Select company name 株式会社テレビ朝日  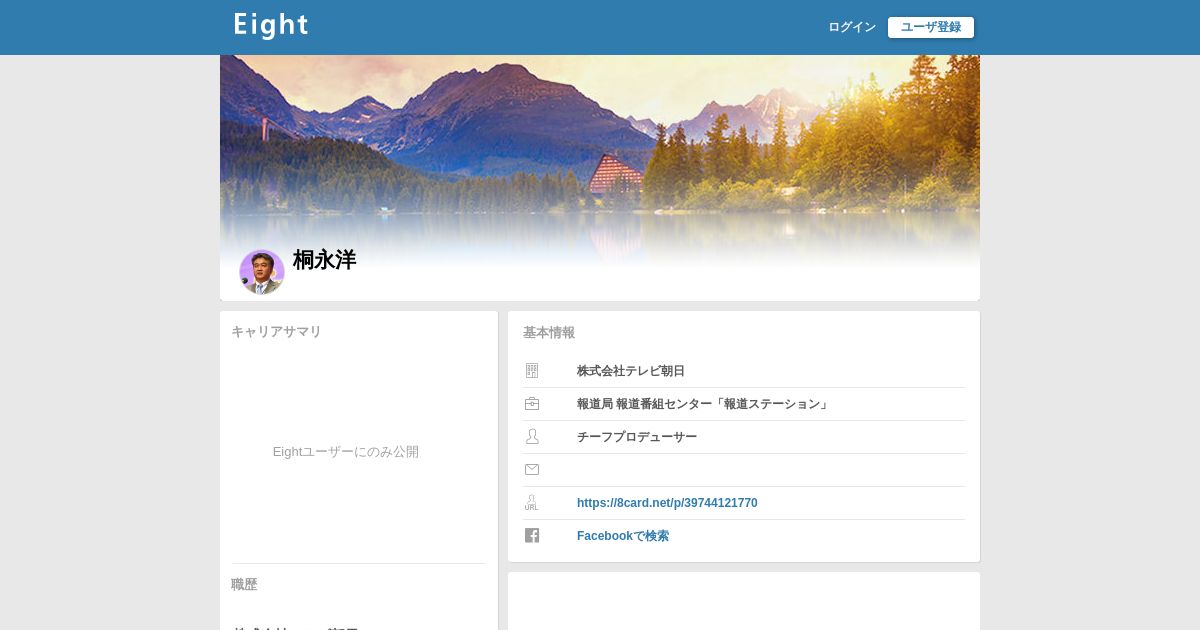coord(631,371)
